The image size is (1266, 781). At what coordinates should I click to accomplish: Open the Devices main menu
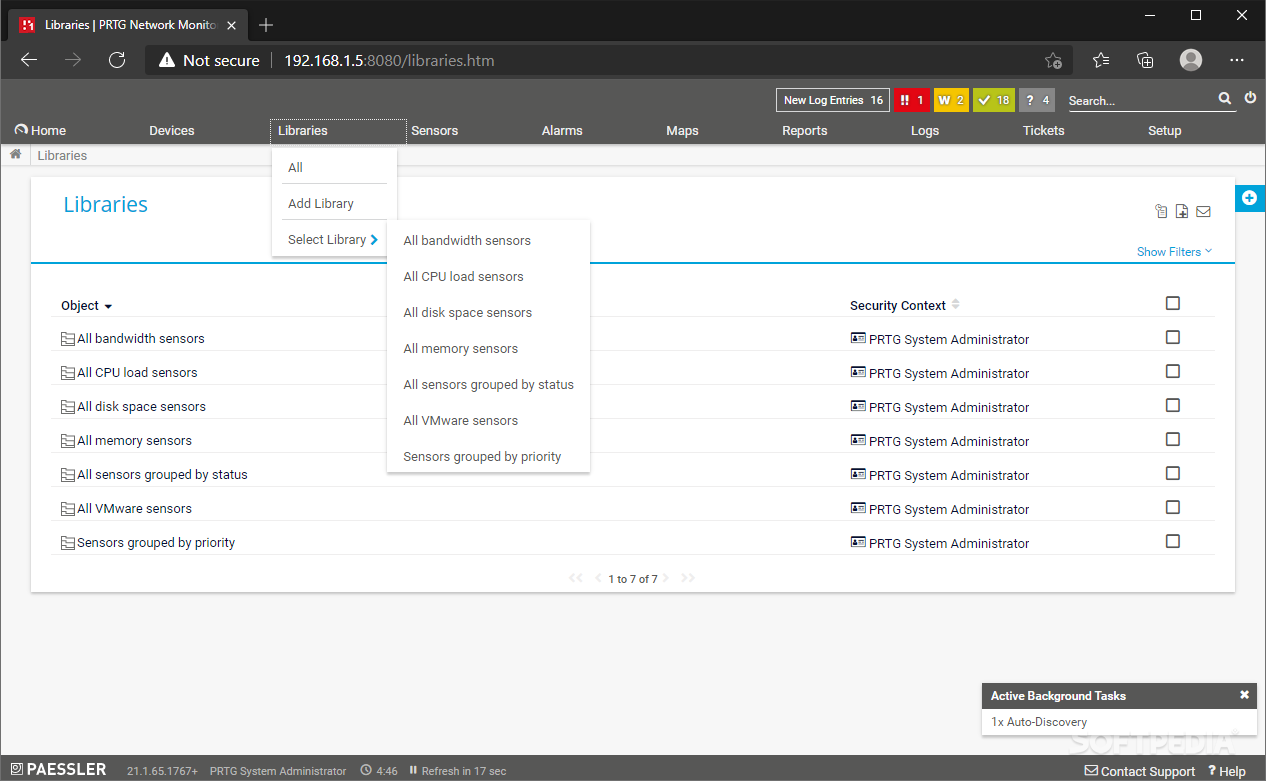click(x=172, y=131)
